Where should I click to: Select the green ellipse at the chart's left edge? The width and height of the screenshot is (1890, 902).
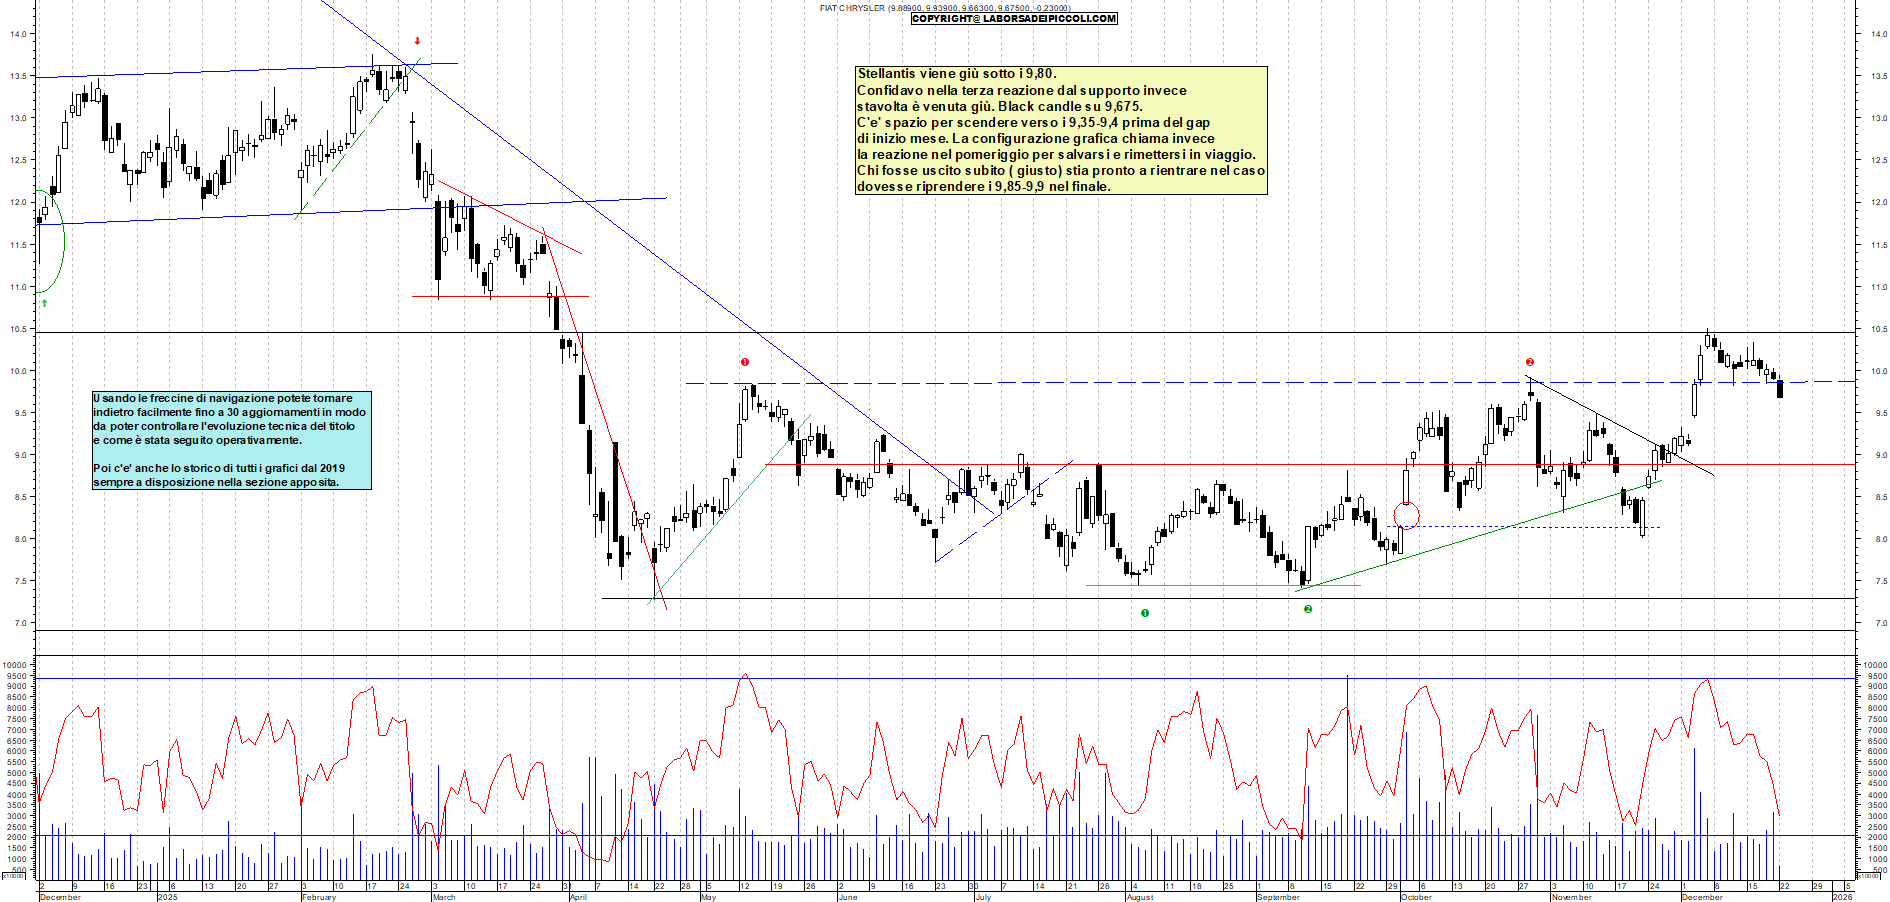pos(50,241)
